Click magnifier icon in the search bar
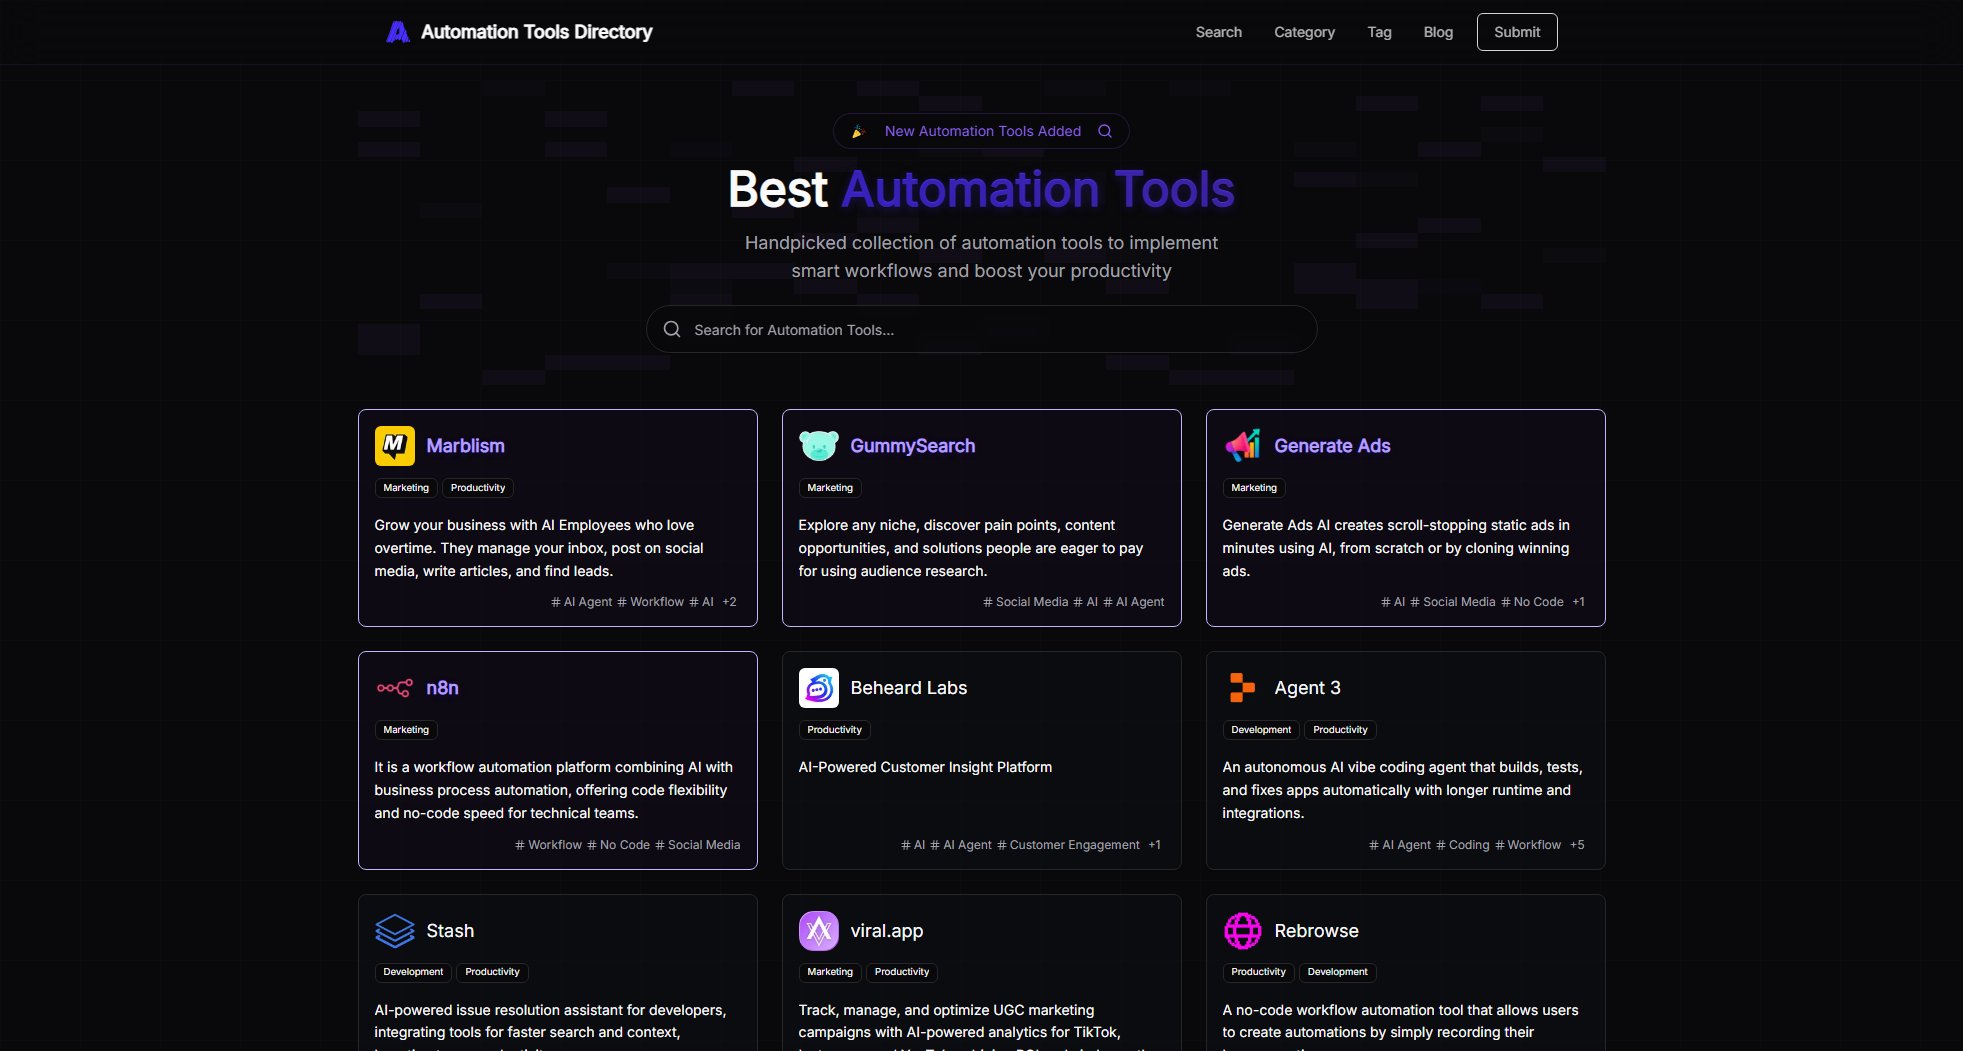 672,329
